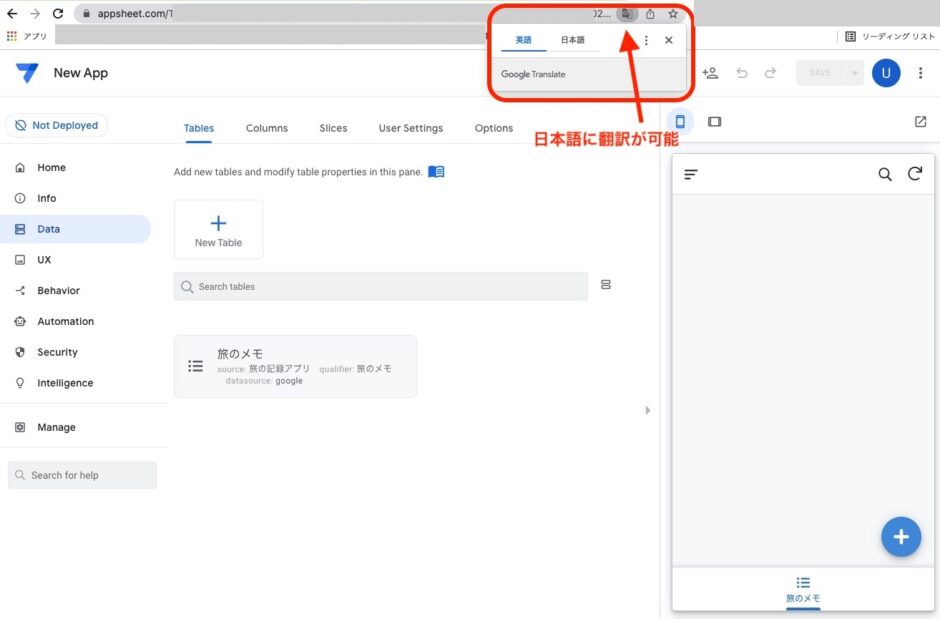The width and height of the screenshot is (940, 619).
Task: Select 日本語 in Google Translate popup
Action: coord(572,40)
